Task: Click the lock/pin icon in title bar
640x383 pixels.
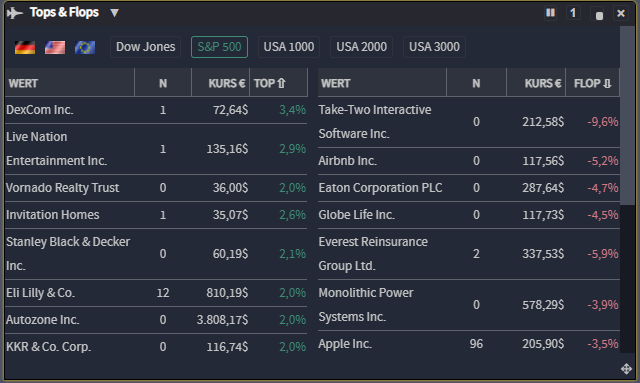Action: pos(599,15)
